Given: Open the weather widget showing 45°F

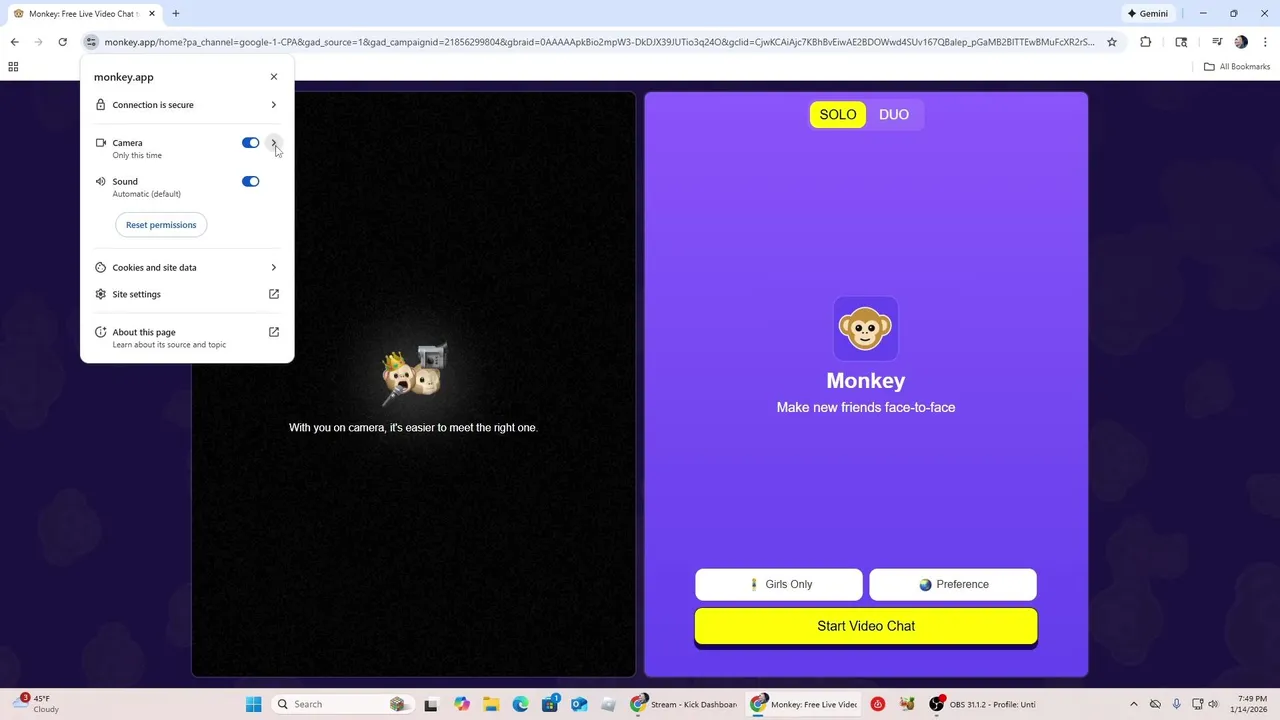Looking at the screenshot, I should point(35,704).
